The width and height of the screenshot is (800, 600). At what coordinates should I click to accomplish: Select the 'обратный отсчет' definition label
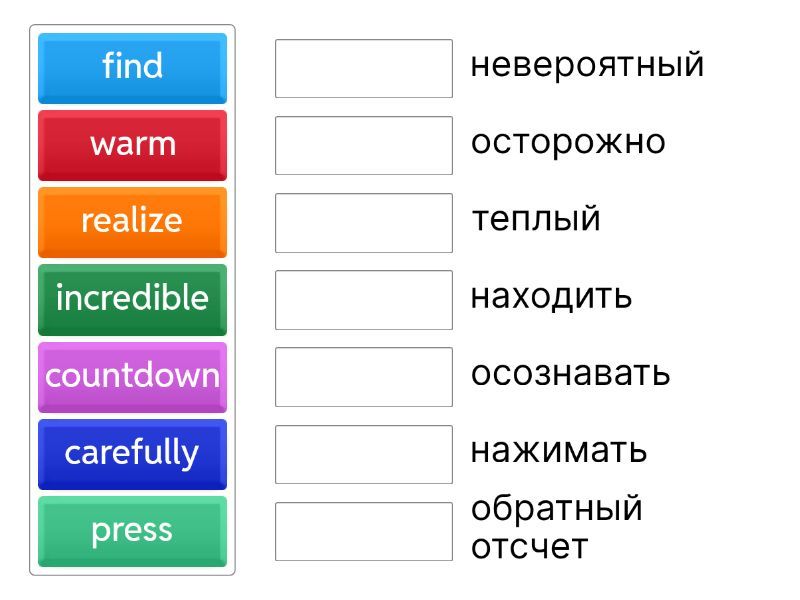click(556, 528)
